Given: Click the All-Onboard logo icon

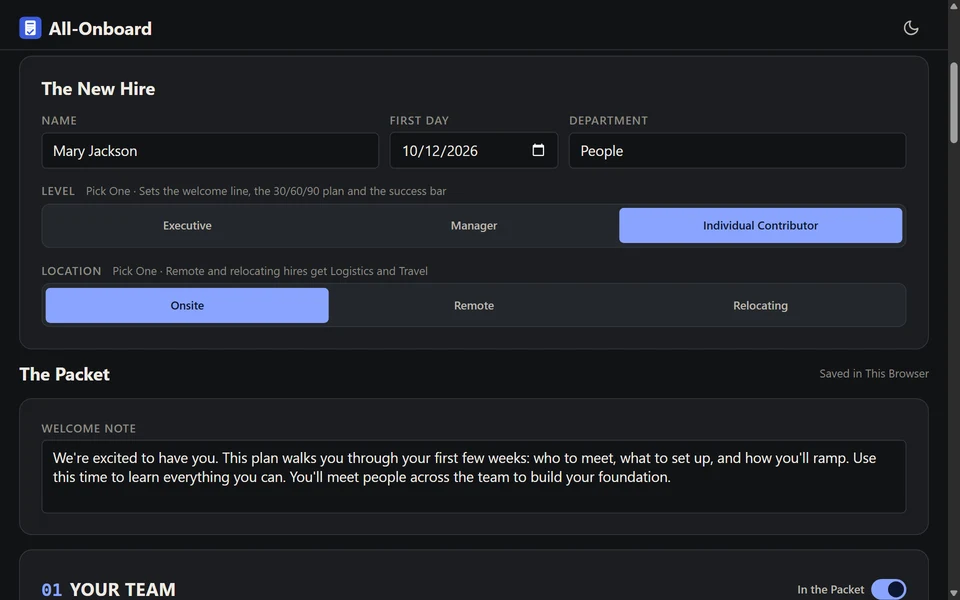Looking at the screenshot, I should (x=30, y=28).
